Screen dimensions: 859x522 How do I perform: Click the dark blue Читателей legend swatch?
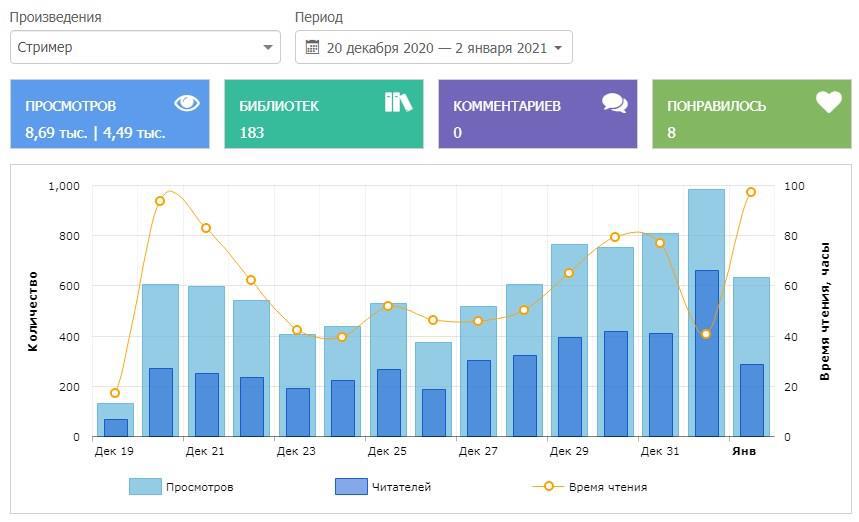tap(351, 487)
